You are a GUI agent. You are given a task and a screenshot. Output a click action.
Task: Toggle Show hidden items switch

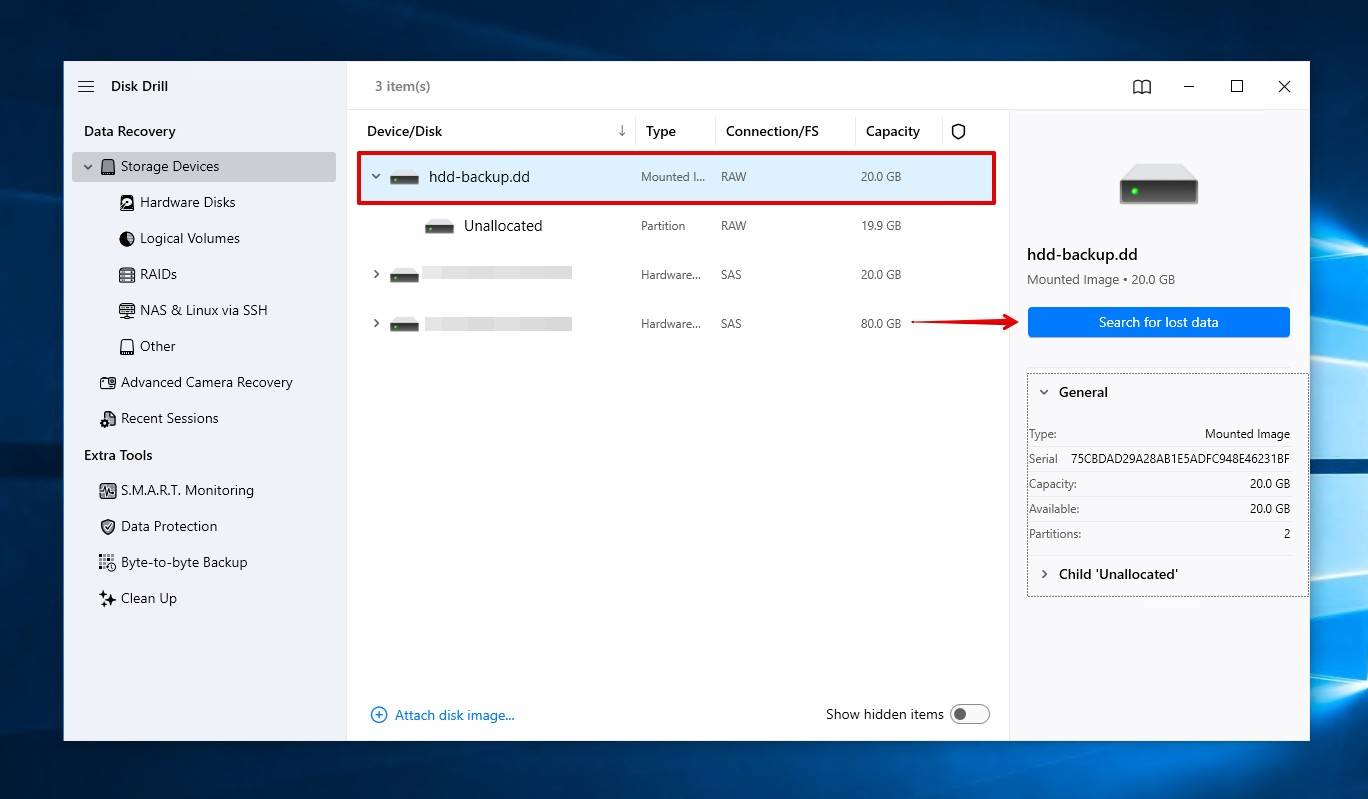pyautogui.click(x=969, y=714)
